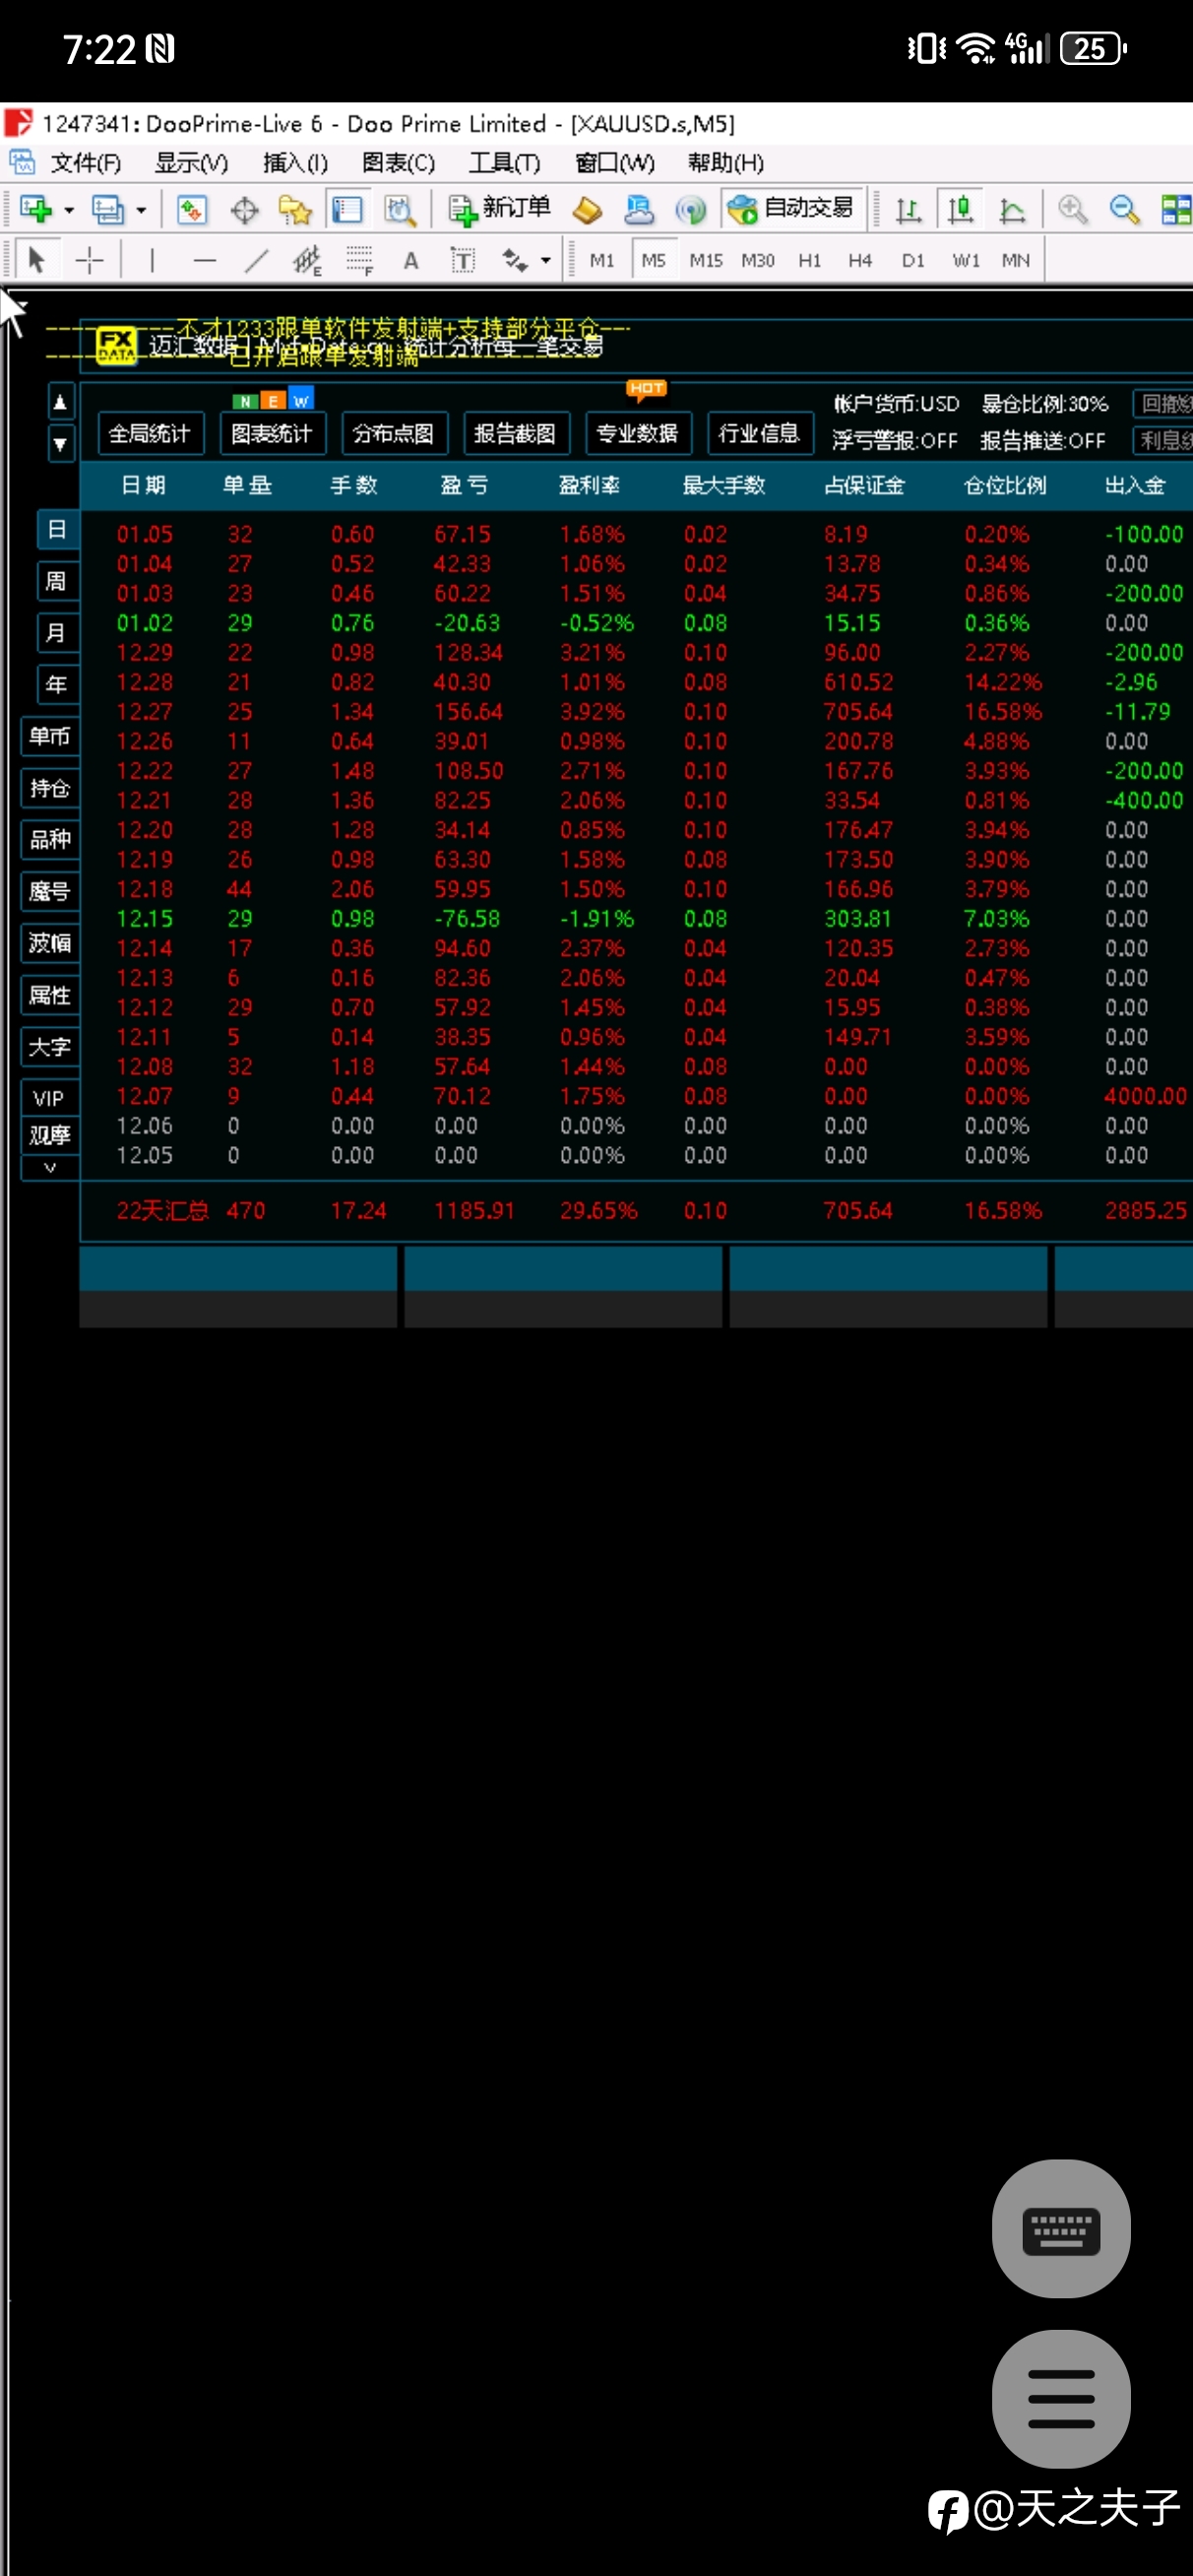Expand the arrows objects dropdown

(545, 261)
